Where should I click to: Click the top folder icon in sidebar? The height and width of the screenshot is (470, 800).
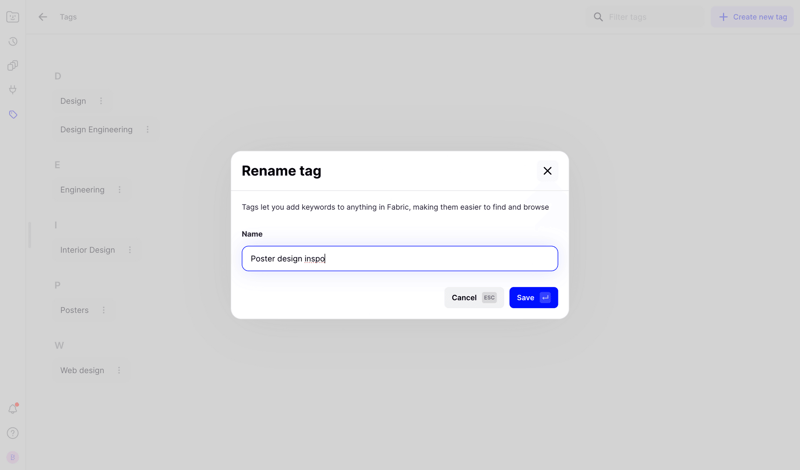point(13,17)
